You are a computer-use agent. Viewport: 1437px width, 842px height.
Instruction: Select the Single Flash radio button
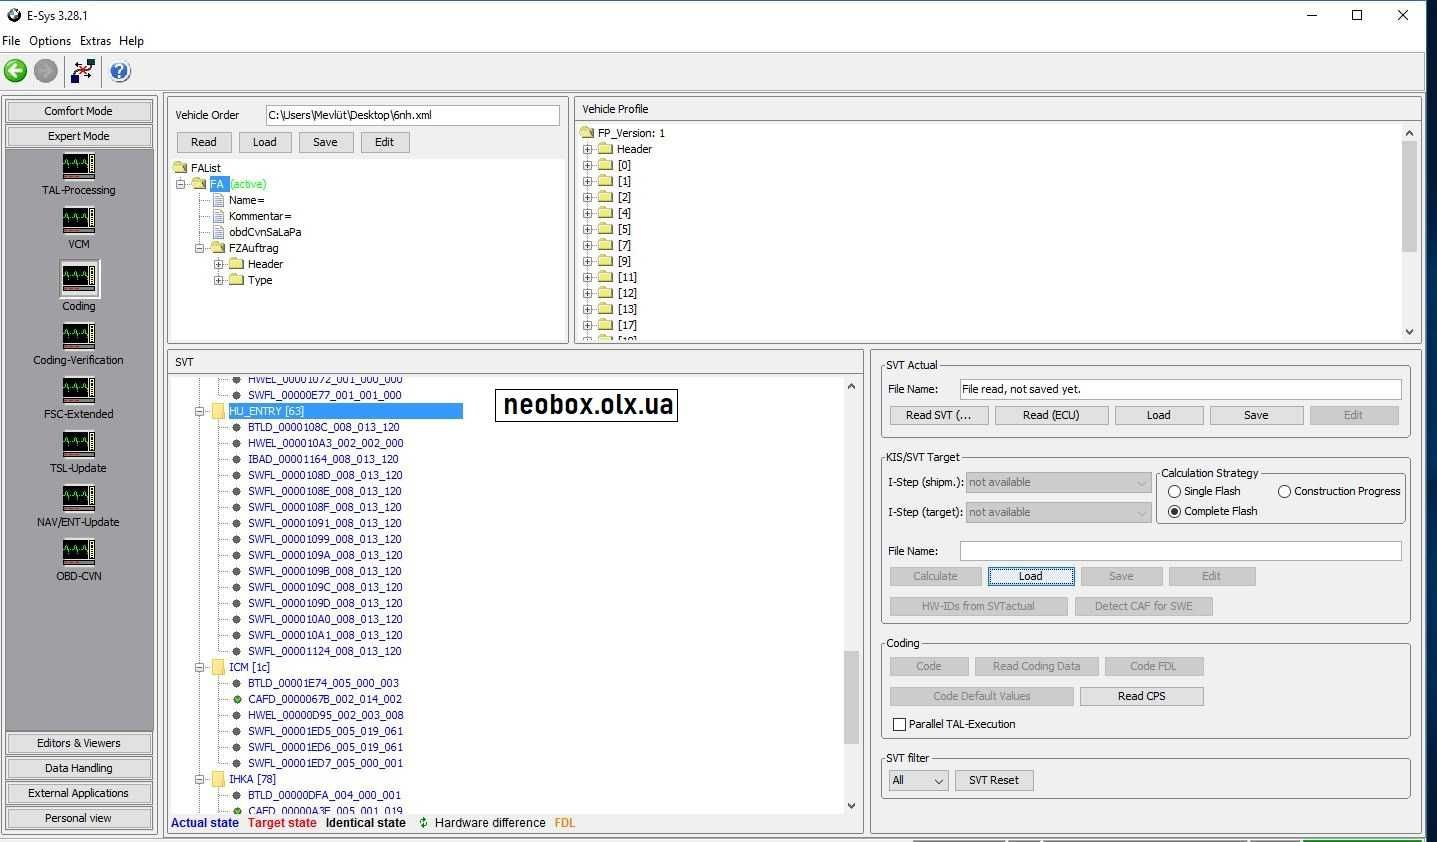[x=1174, y=491]
